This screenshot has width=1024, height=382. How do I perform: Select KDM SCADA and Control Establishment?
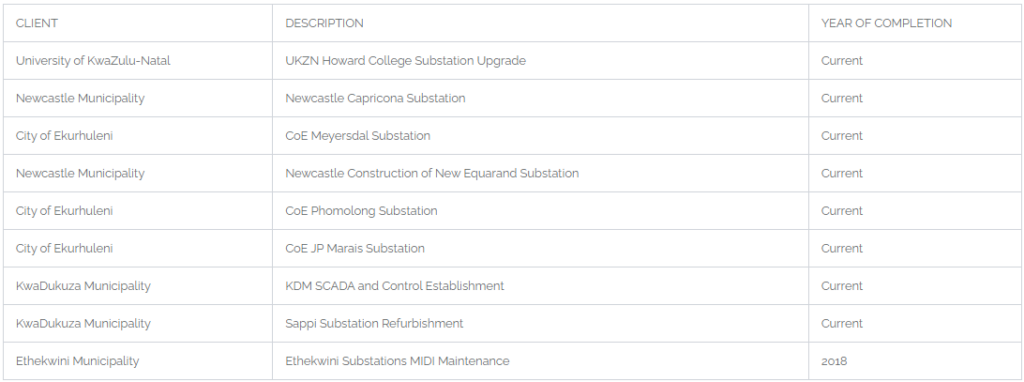point(394,286)
